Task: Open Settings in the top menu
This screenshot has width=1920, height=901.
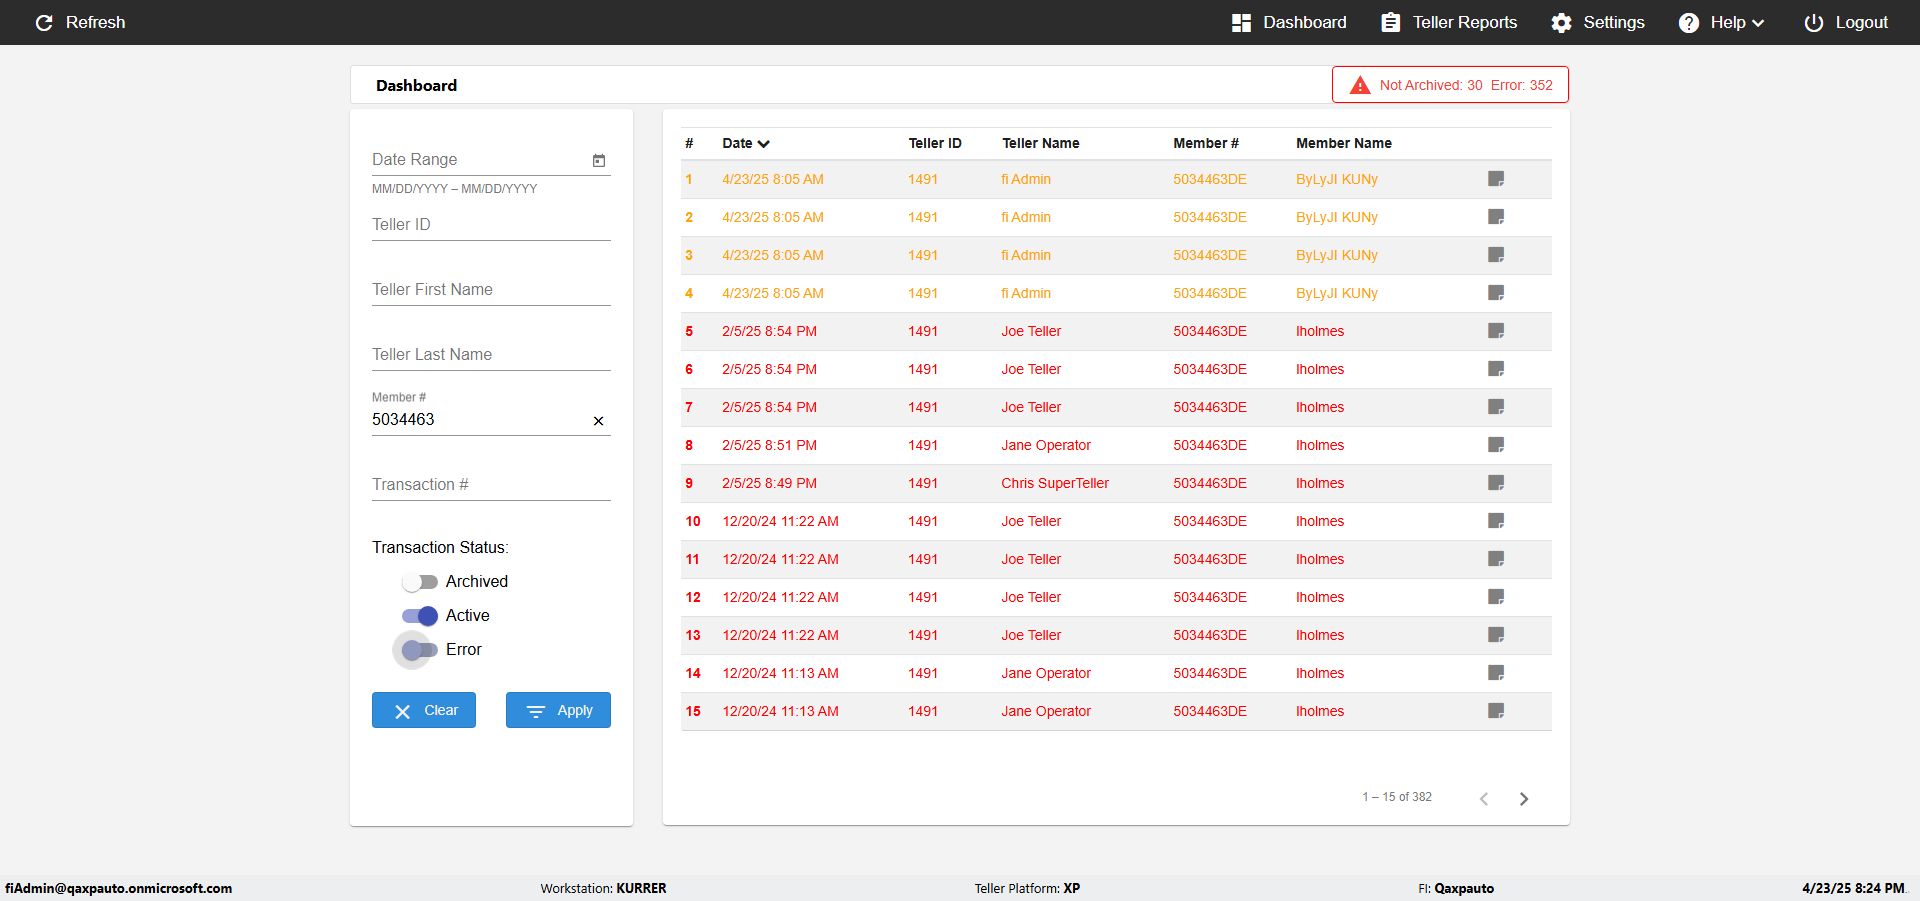Action: 1598,22
